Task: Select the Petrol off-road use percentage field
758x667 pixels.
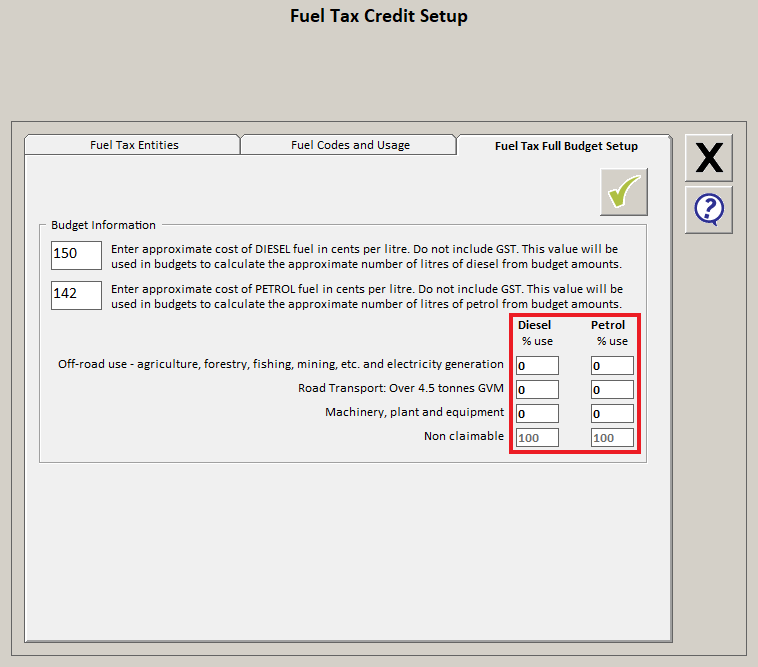Action: [x=612, y=365]
